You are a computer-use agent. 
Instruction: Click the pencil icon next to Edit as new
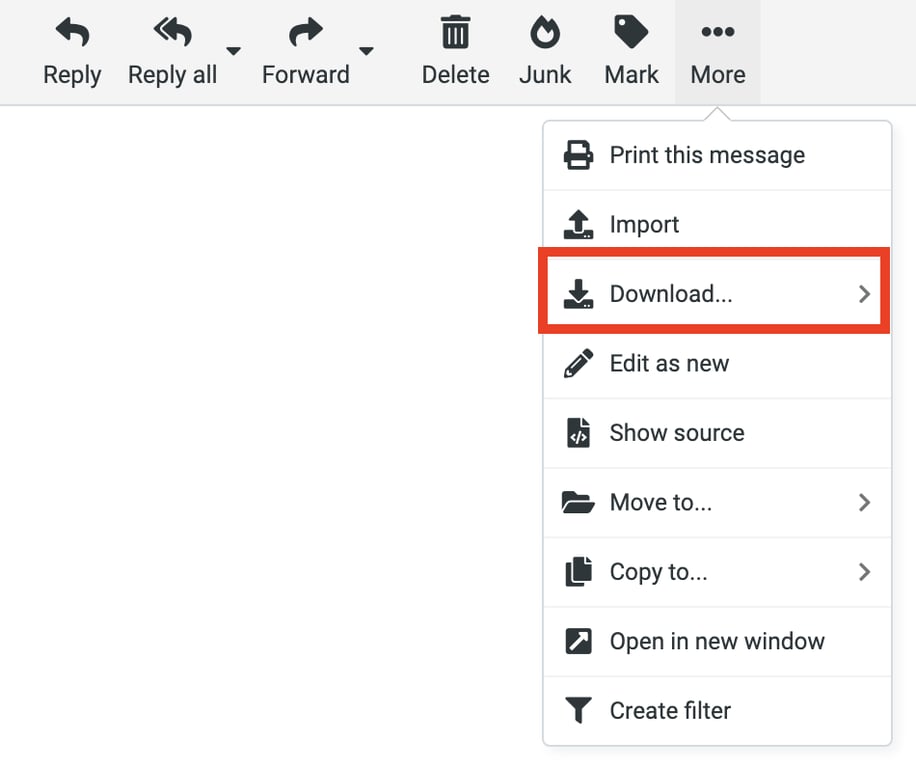click(x=578, y=363)
